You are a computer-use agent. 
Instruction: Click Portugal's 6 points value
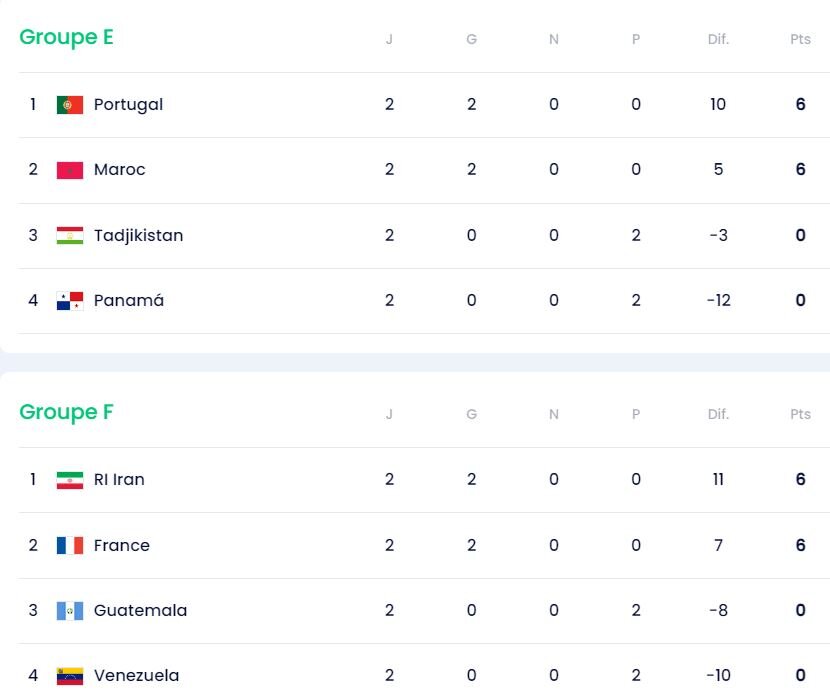click(800, 105)
